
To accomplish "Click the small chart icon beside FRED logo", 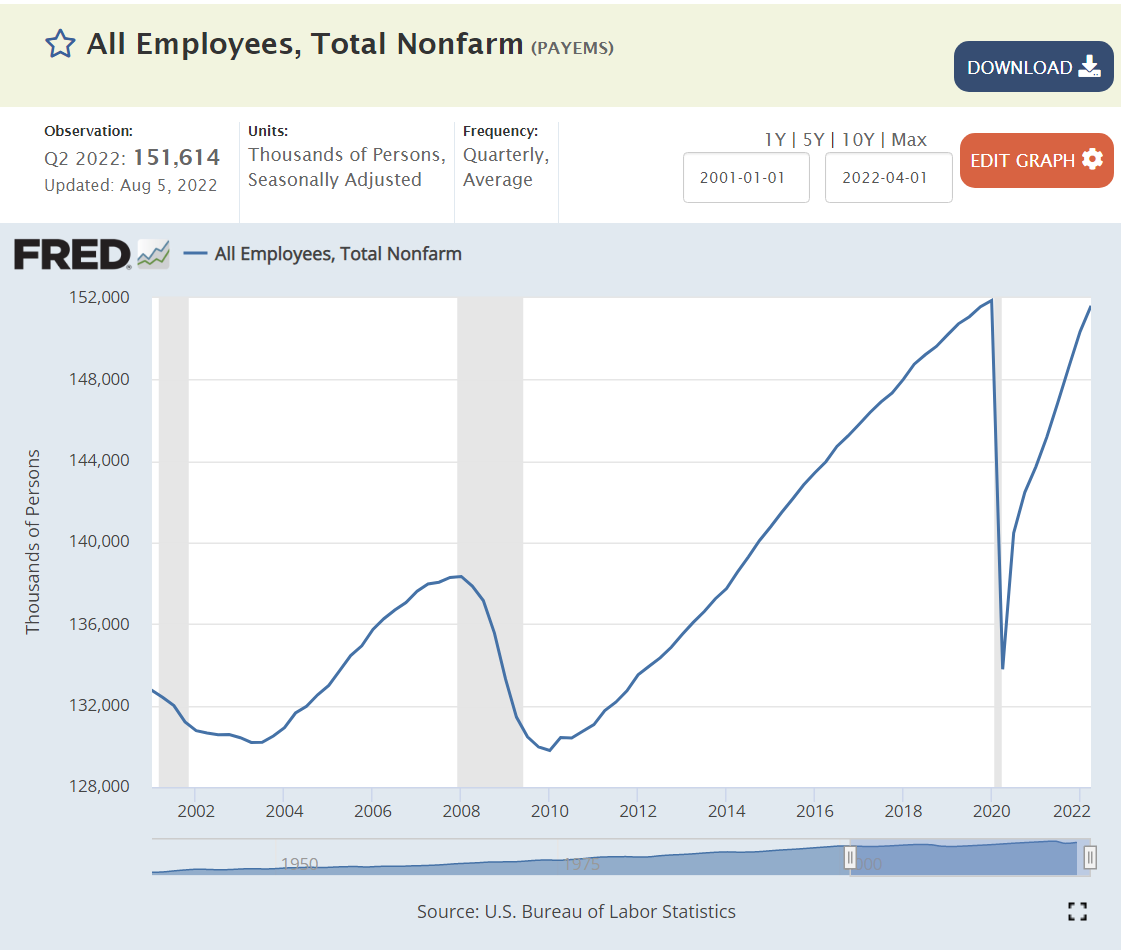I will pyautogui.click(x=153, y=254).
